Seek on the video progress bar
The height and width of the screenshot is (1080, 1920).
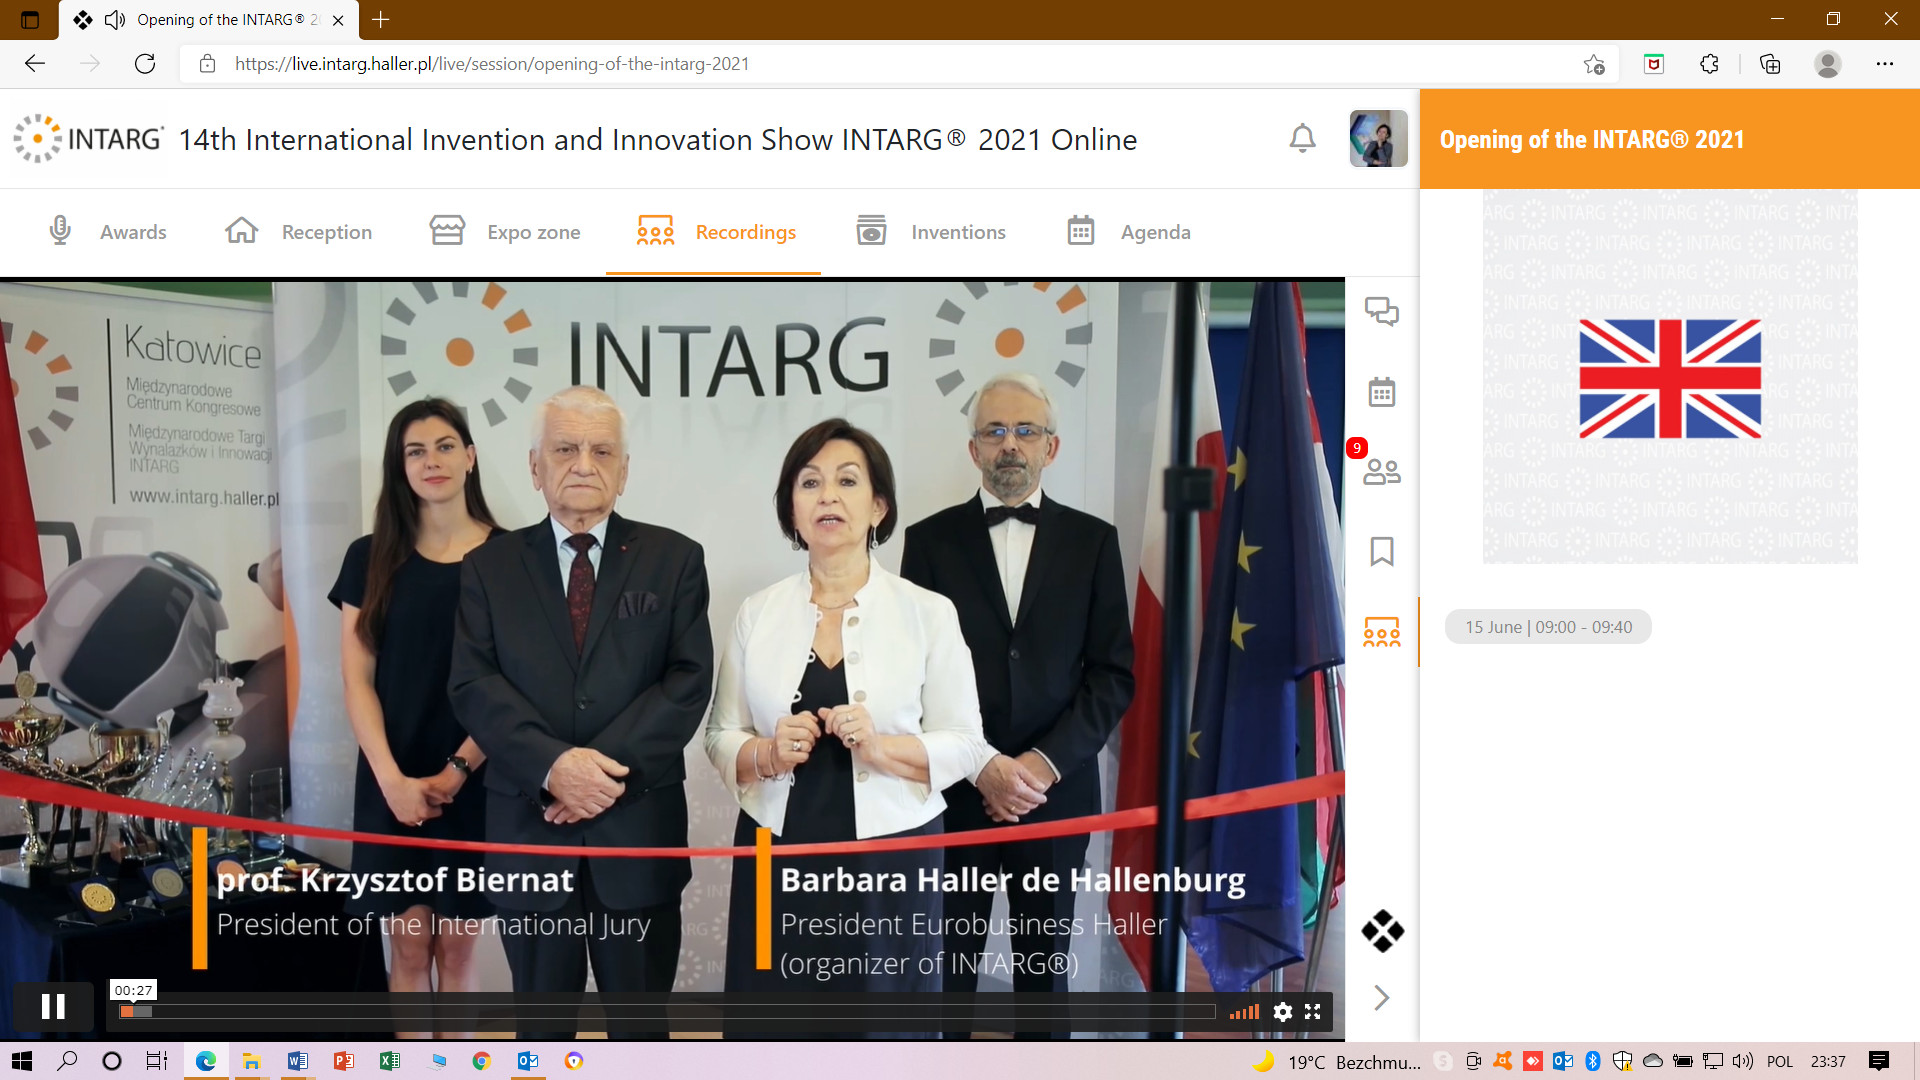667,1012
